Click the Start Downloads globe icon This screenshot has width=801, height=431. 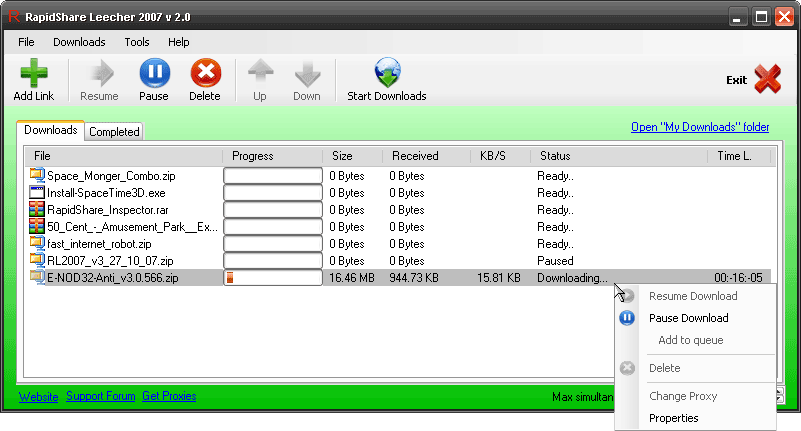[x=387, y=73]
